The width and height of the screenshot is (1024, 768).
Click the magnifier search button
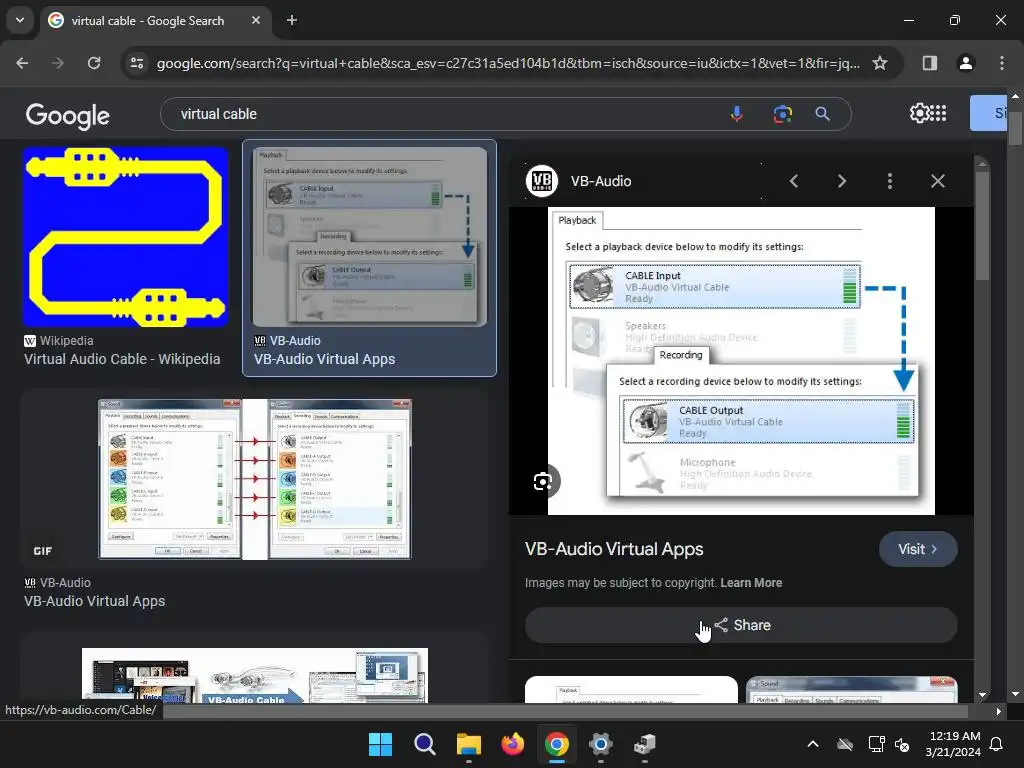click(822, 114)
